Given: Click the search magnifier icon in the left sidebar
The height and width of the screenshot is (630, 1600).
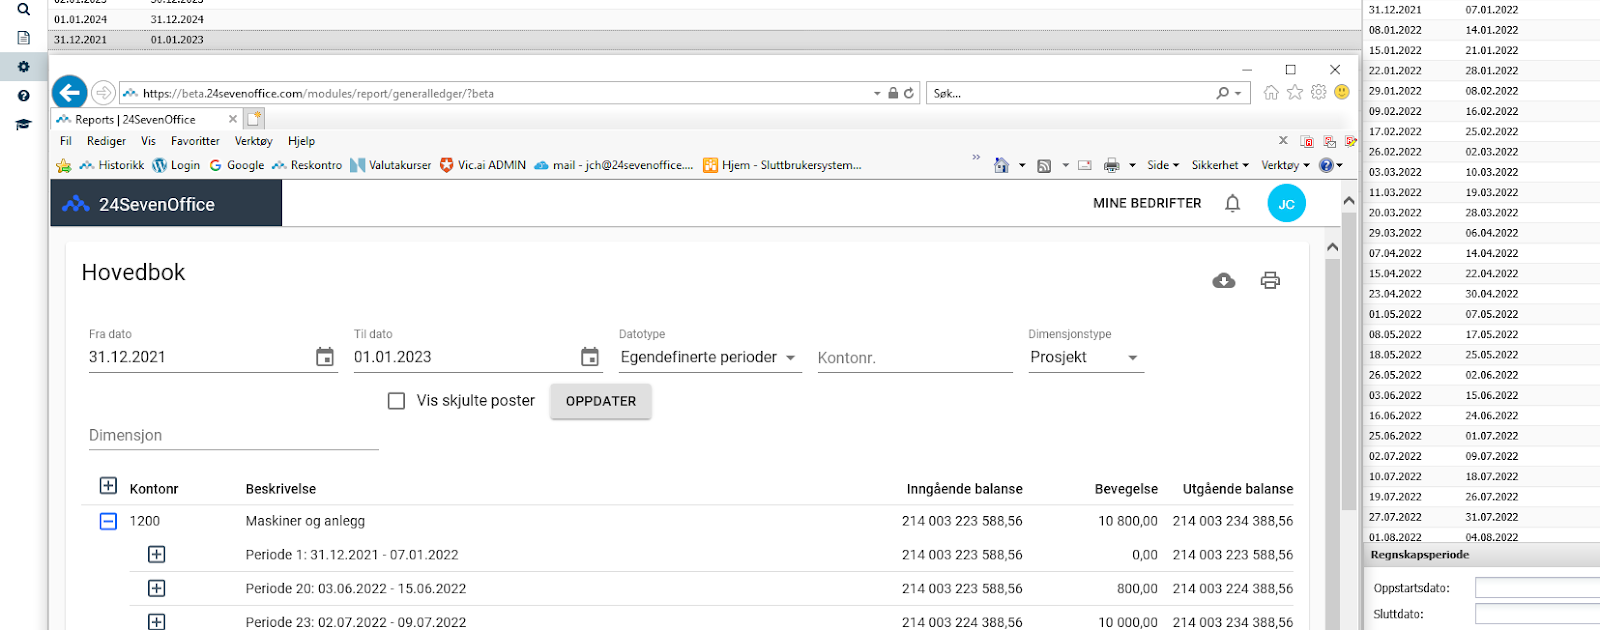Looking at the screenshot, I should pyautogui.click(x=24, y=9).
